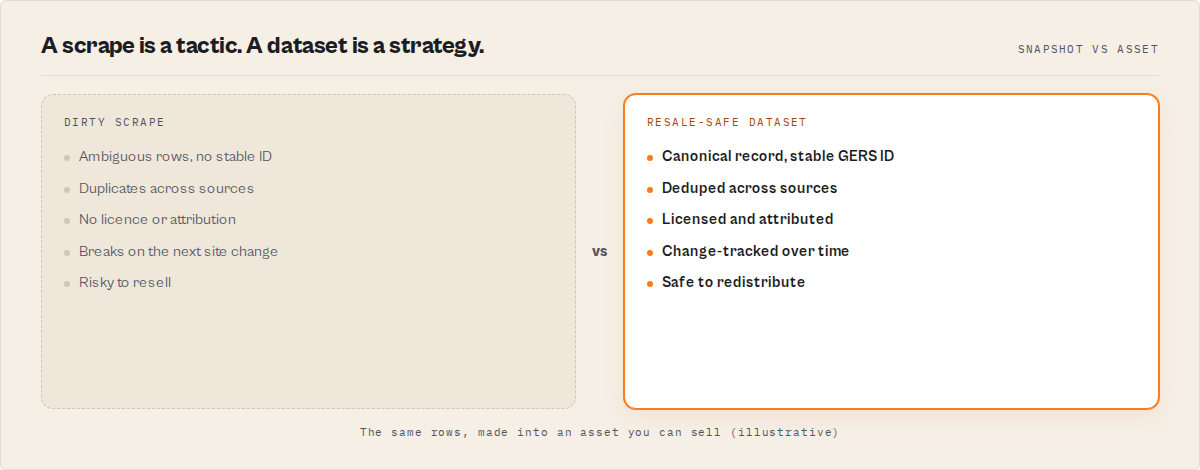This screenshot has width=1200, height=470.
Task: Click the illustrative caption below the panels
Action: [x=600, y=432]
